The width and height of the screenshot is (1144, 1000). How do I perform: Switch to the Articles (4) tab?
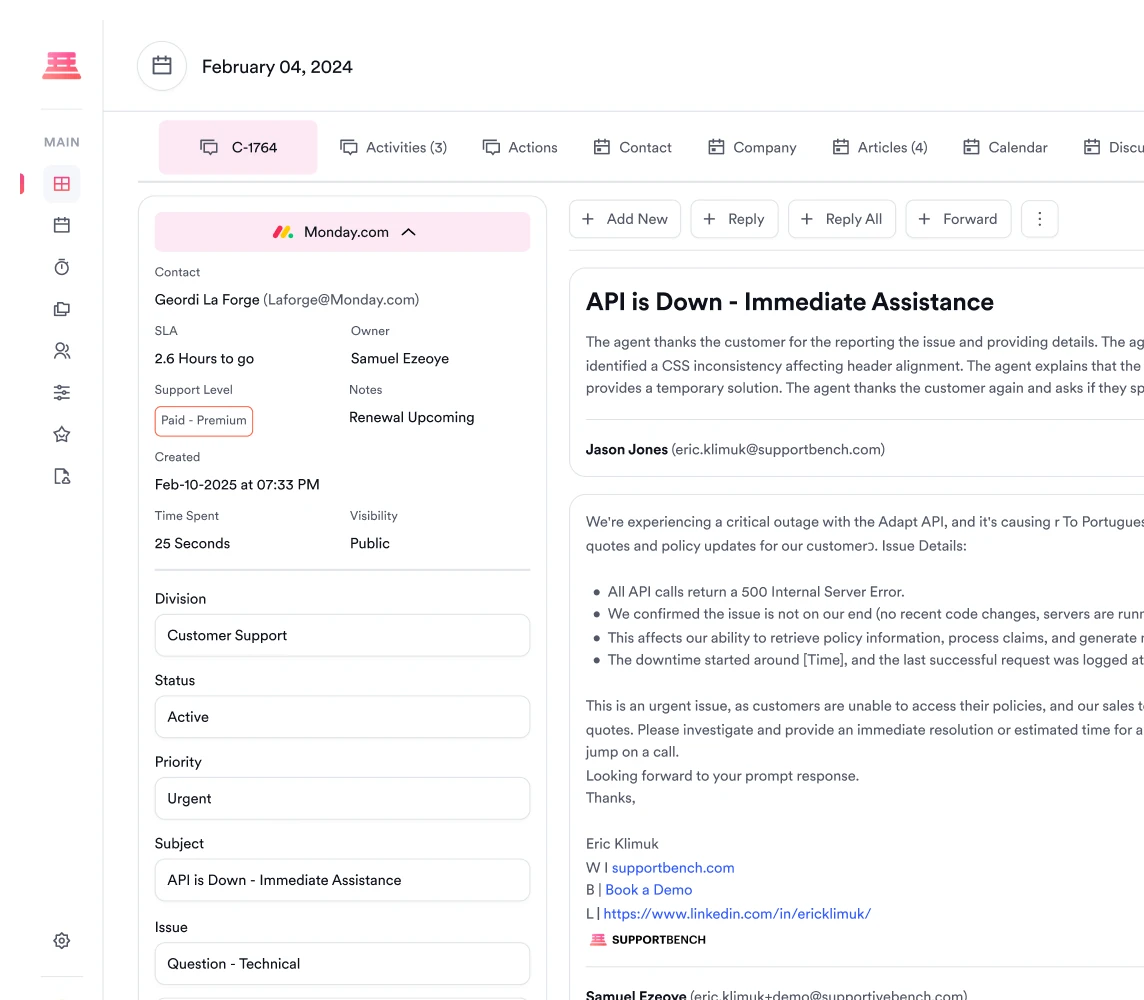click(x=880, y=147)
